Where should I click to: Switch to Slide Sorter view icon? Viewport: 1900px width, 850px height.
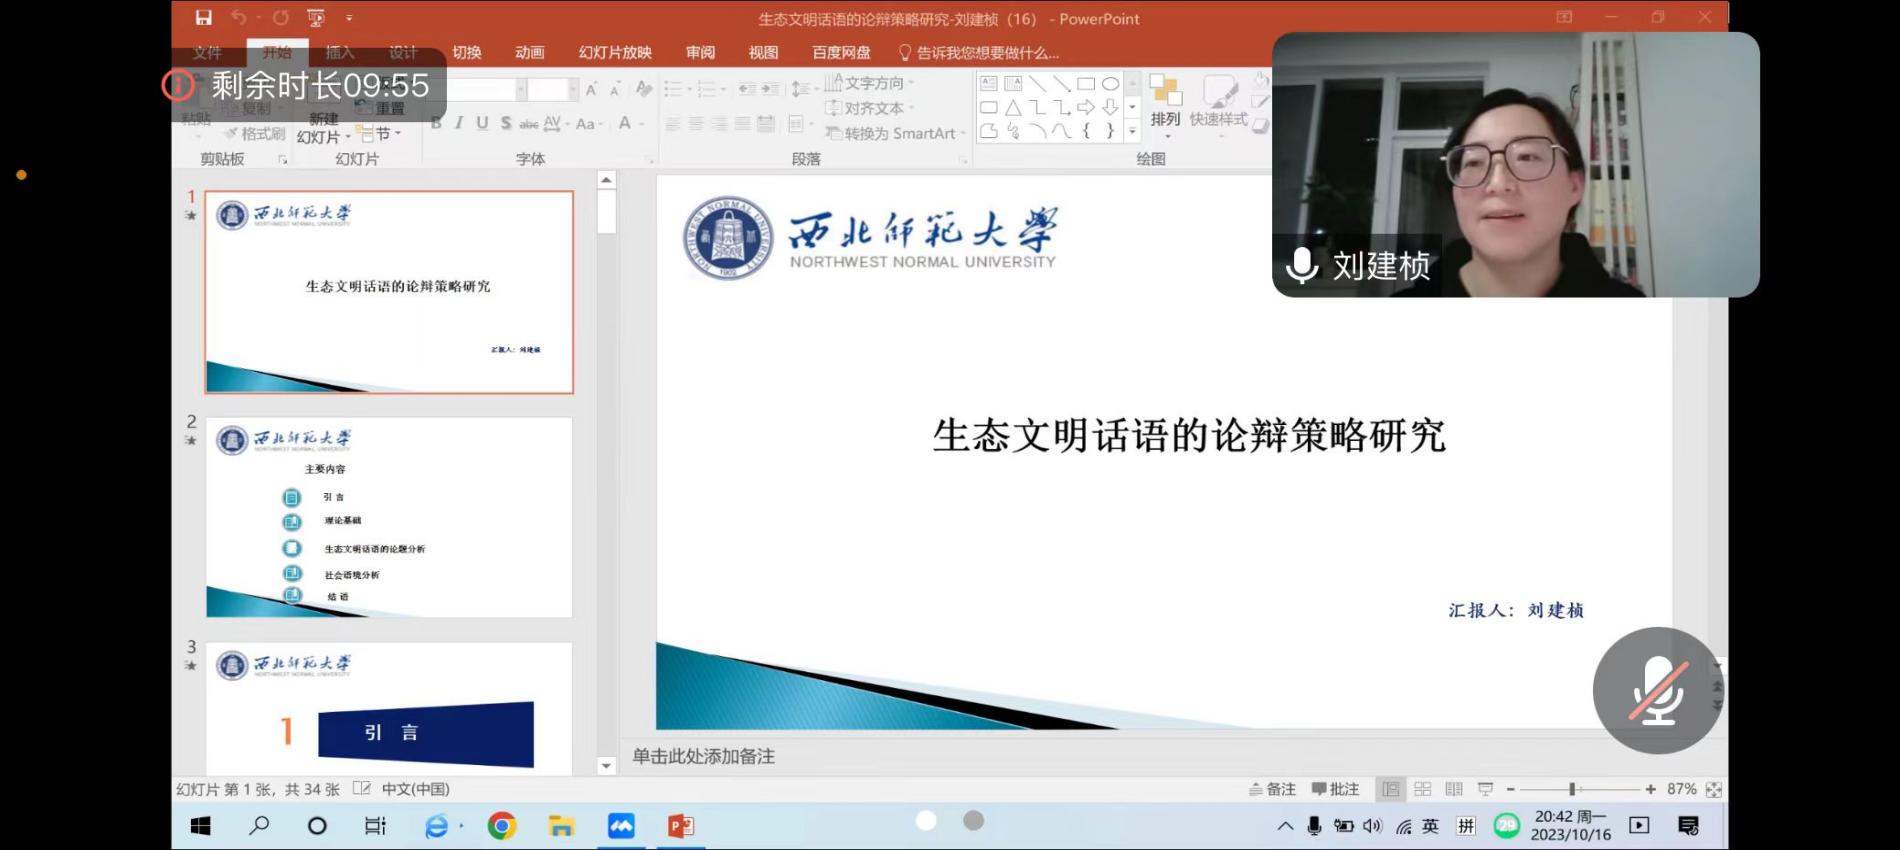pos(1422,789)
